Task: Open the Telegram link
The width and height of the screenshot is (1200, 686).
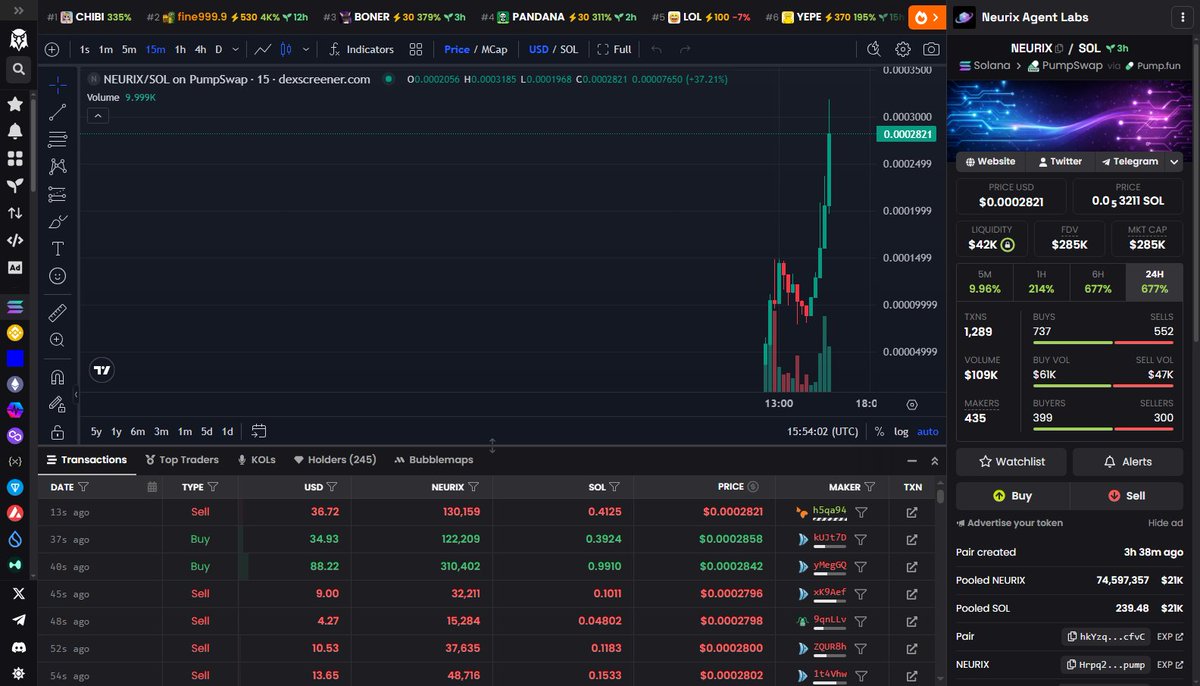Action: point(1129,162)
